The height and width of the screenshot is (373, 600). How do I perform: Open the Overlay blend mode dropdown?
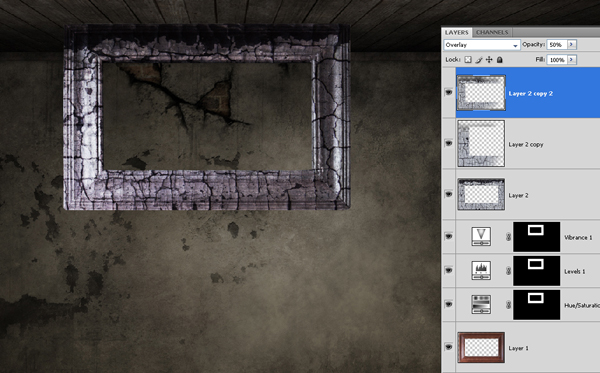coord(482,45)
